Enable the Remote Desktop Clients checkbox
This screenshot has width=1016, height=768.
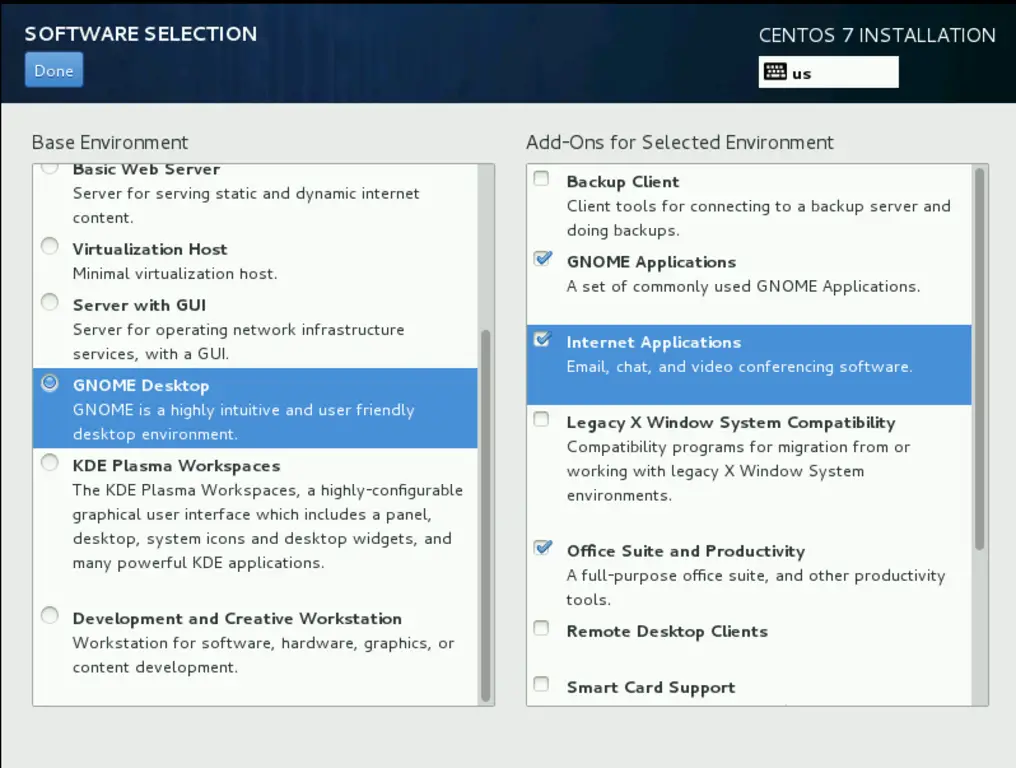pos(541,628)
